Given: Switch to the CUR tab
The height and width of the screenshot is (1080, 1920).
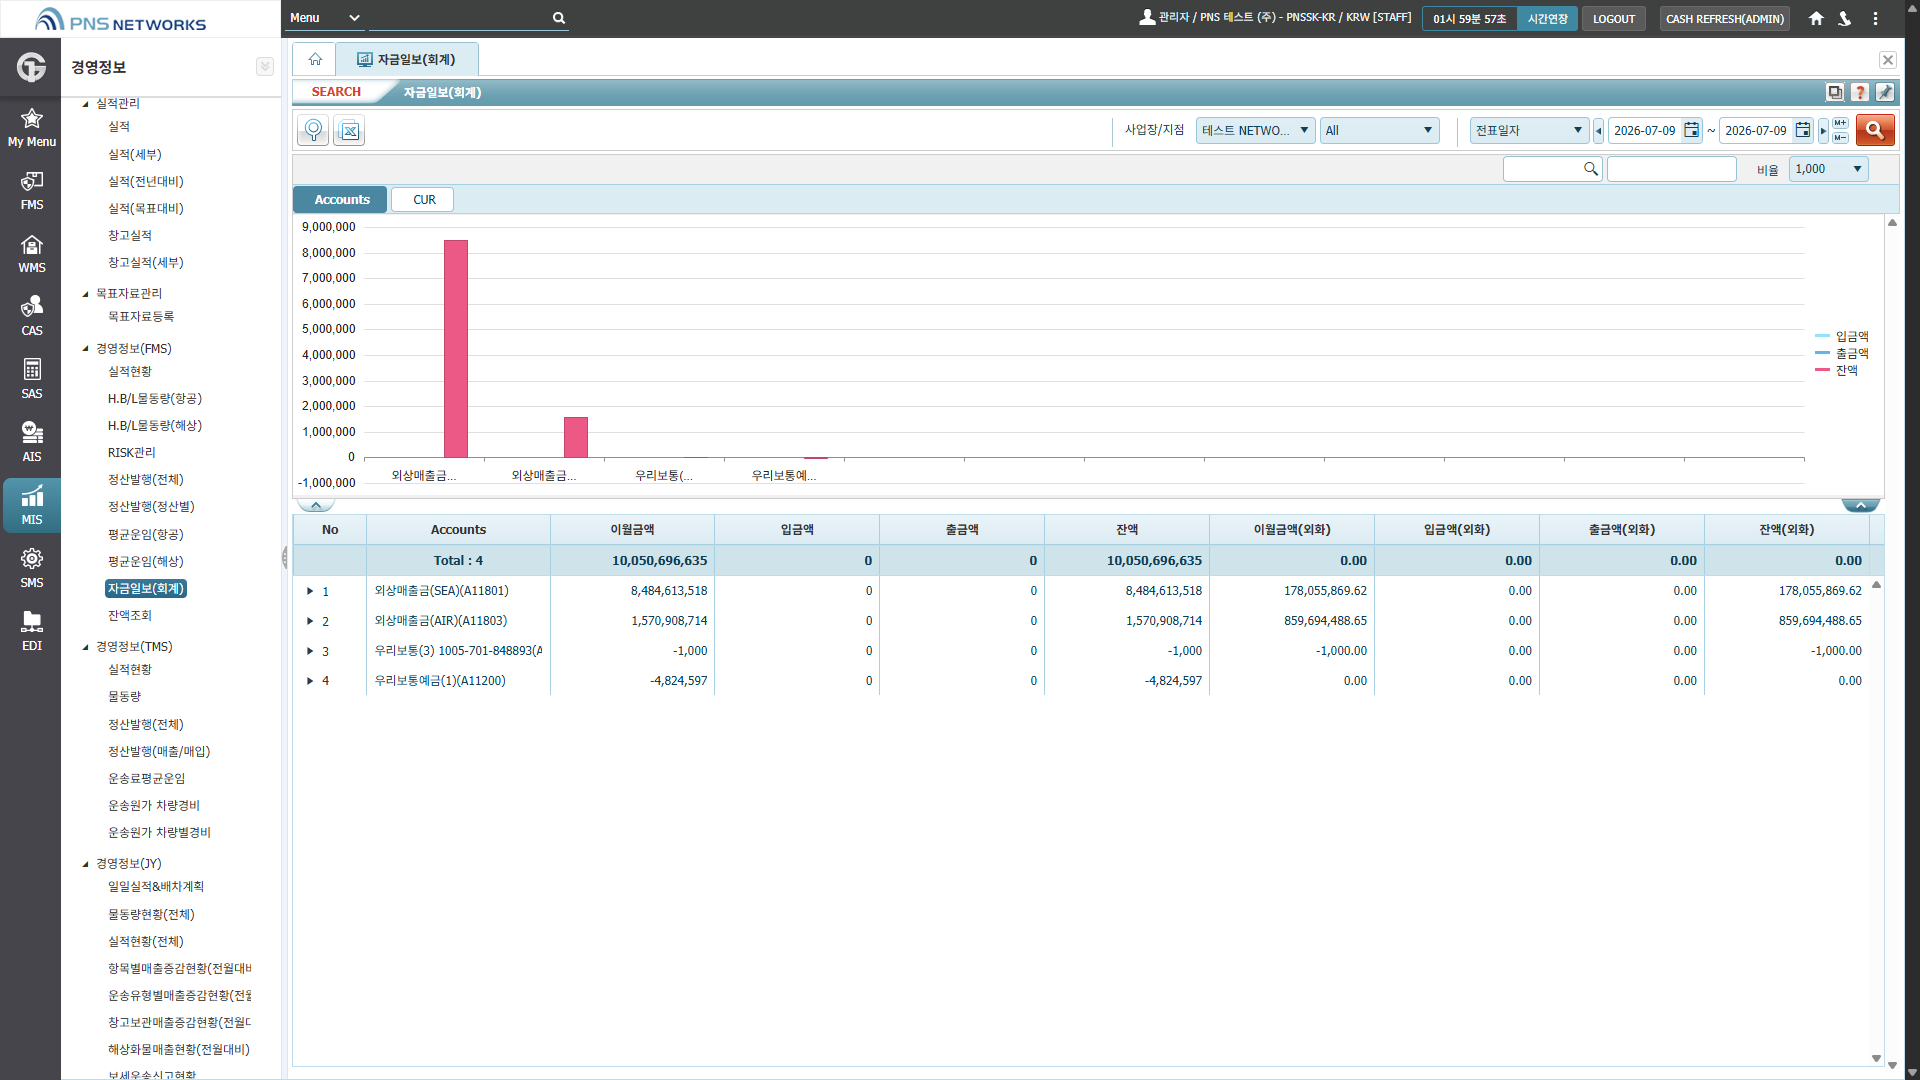Looking at the screenshot, I should point(424,200).
